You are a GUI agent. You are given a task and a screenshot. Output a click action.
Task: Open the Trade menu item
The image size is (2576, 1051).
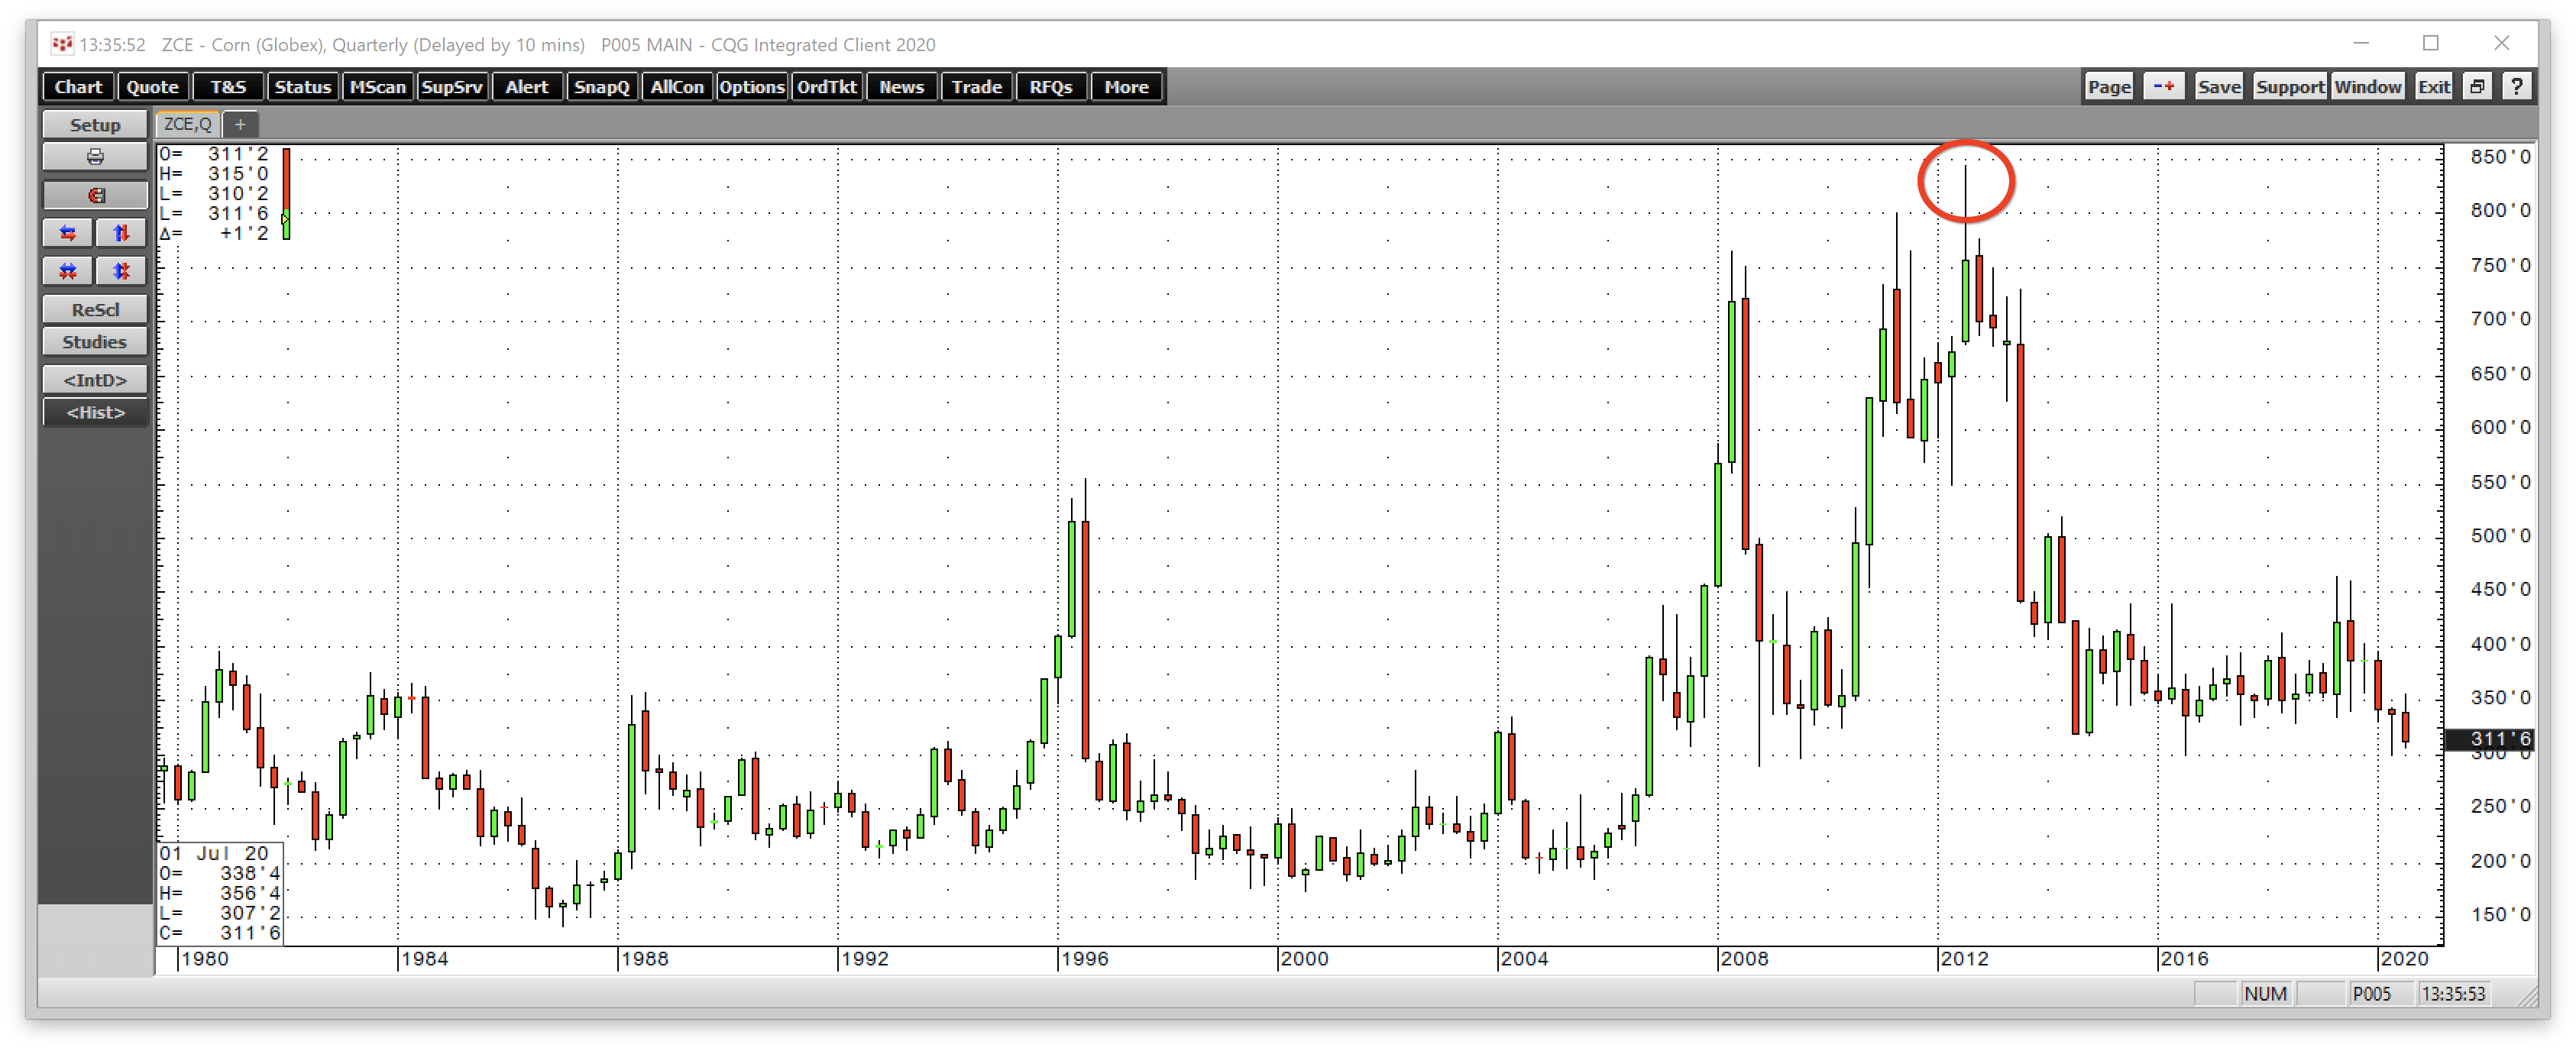coord(976,86)
